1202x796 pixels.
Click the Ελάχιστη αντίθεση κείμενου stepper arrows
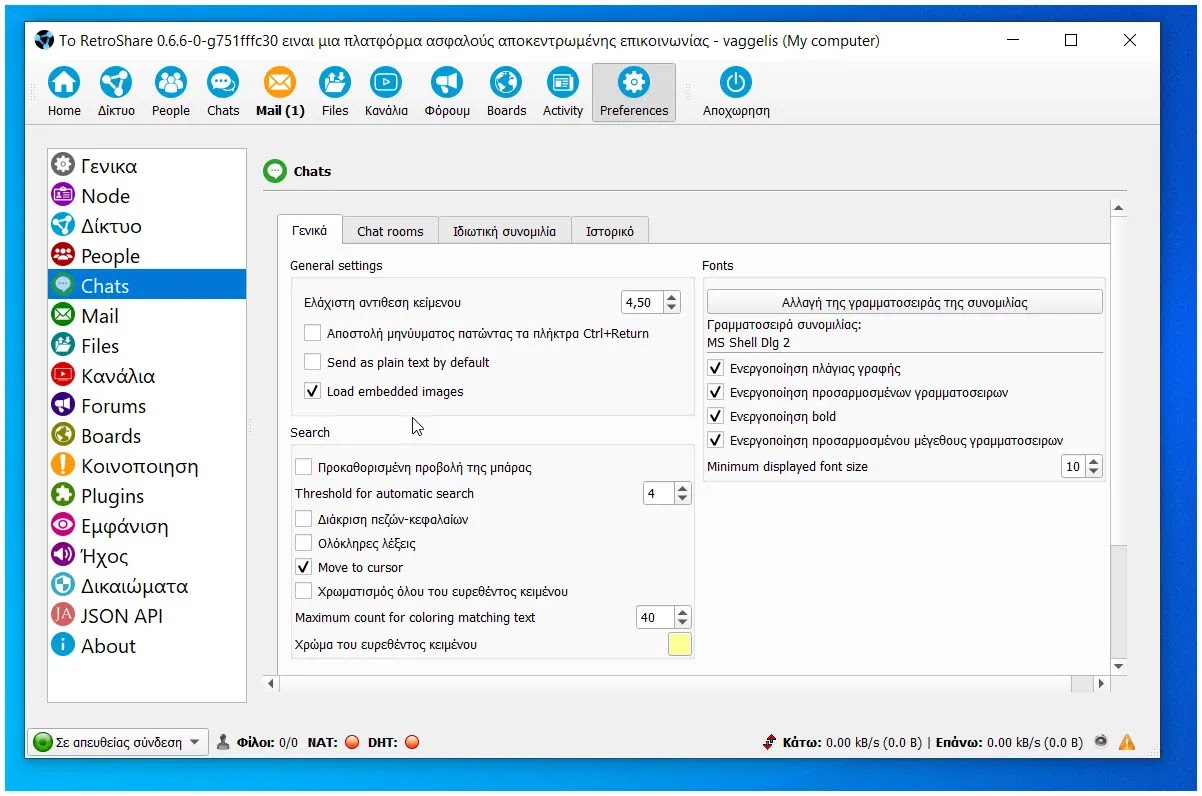pos(671,302)
